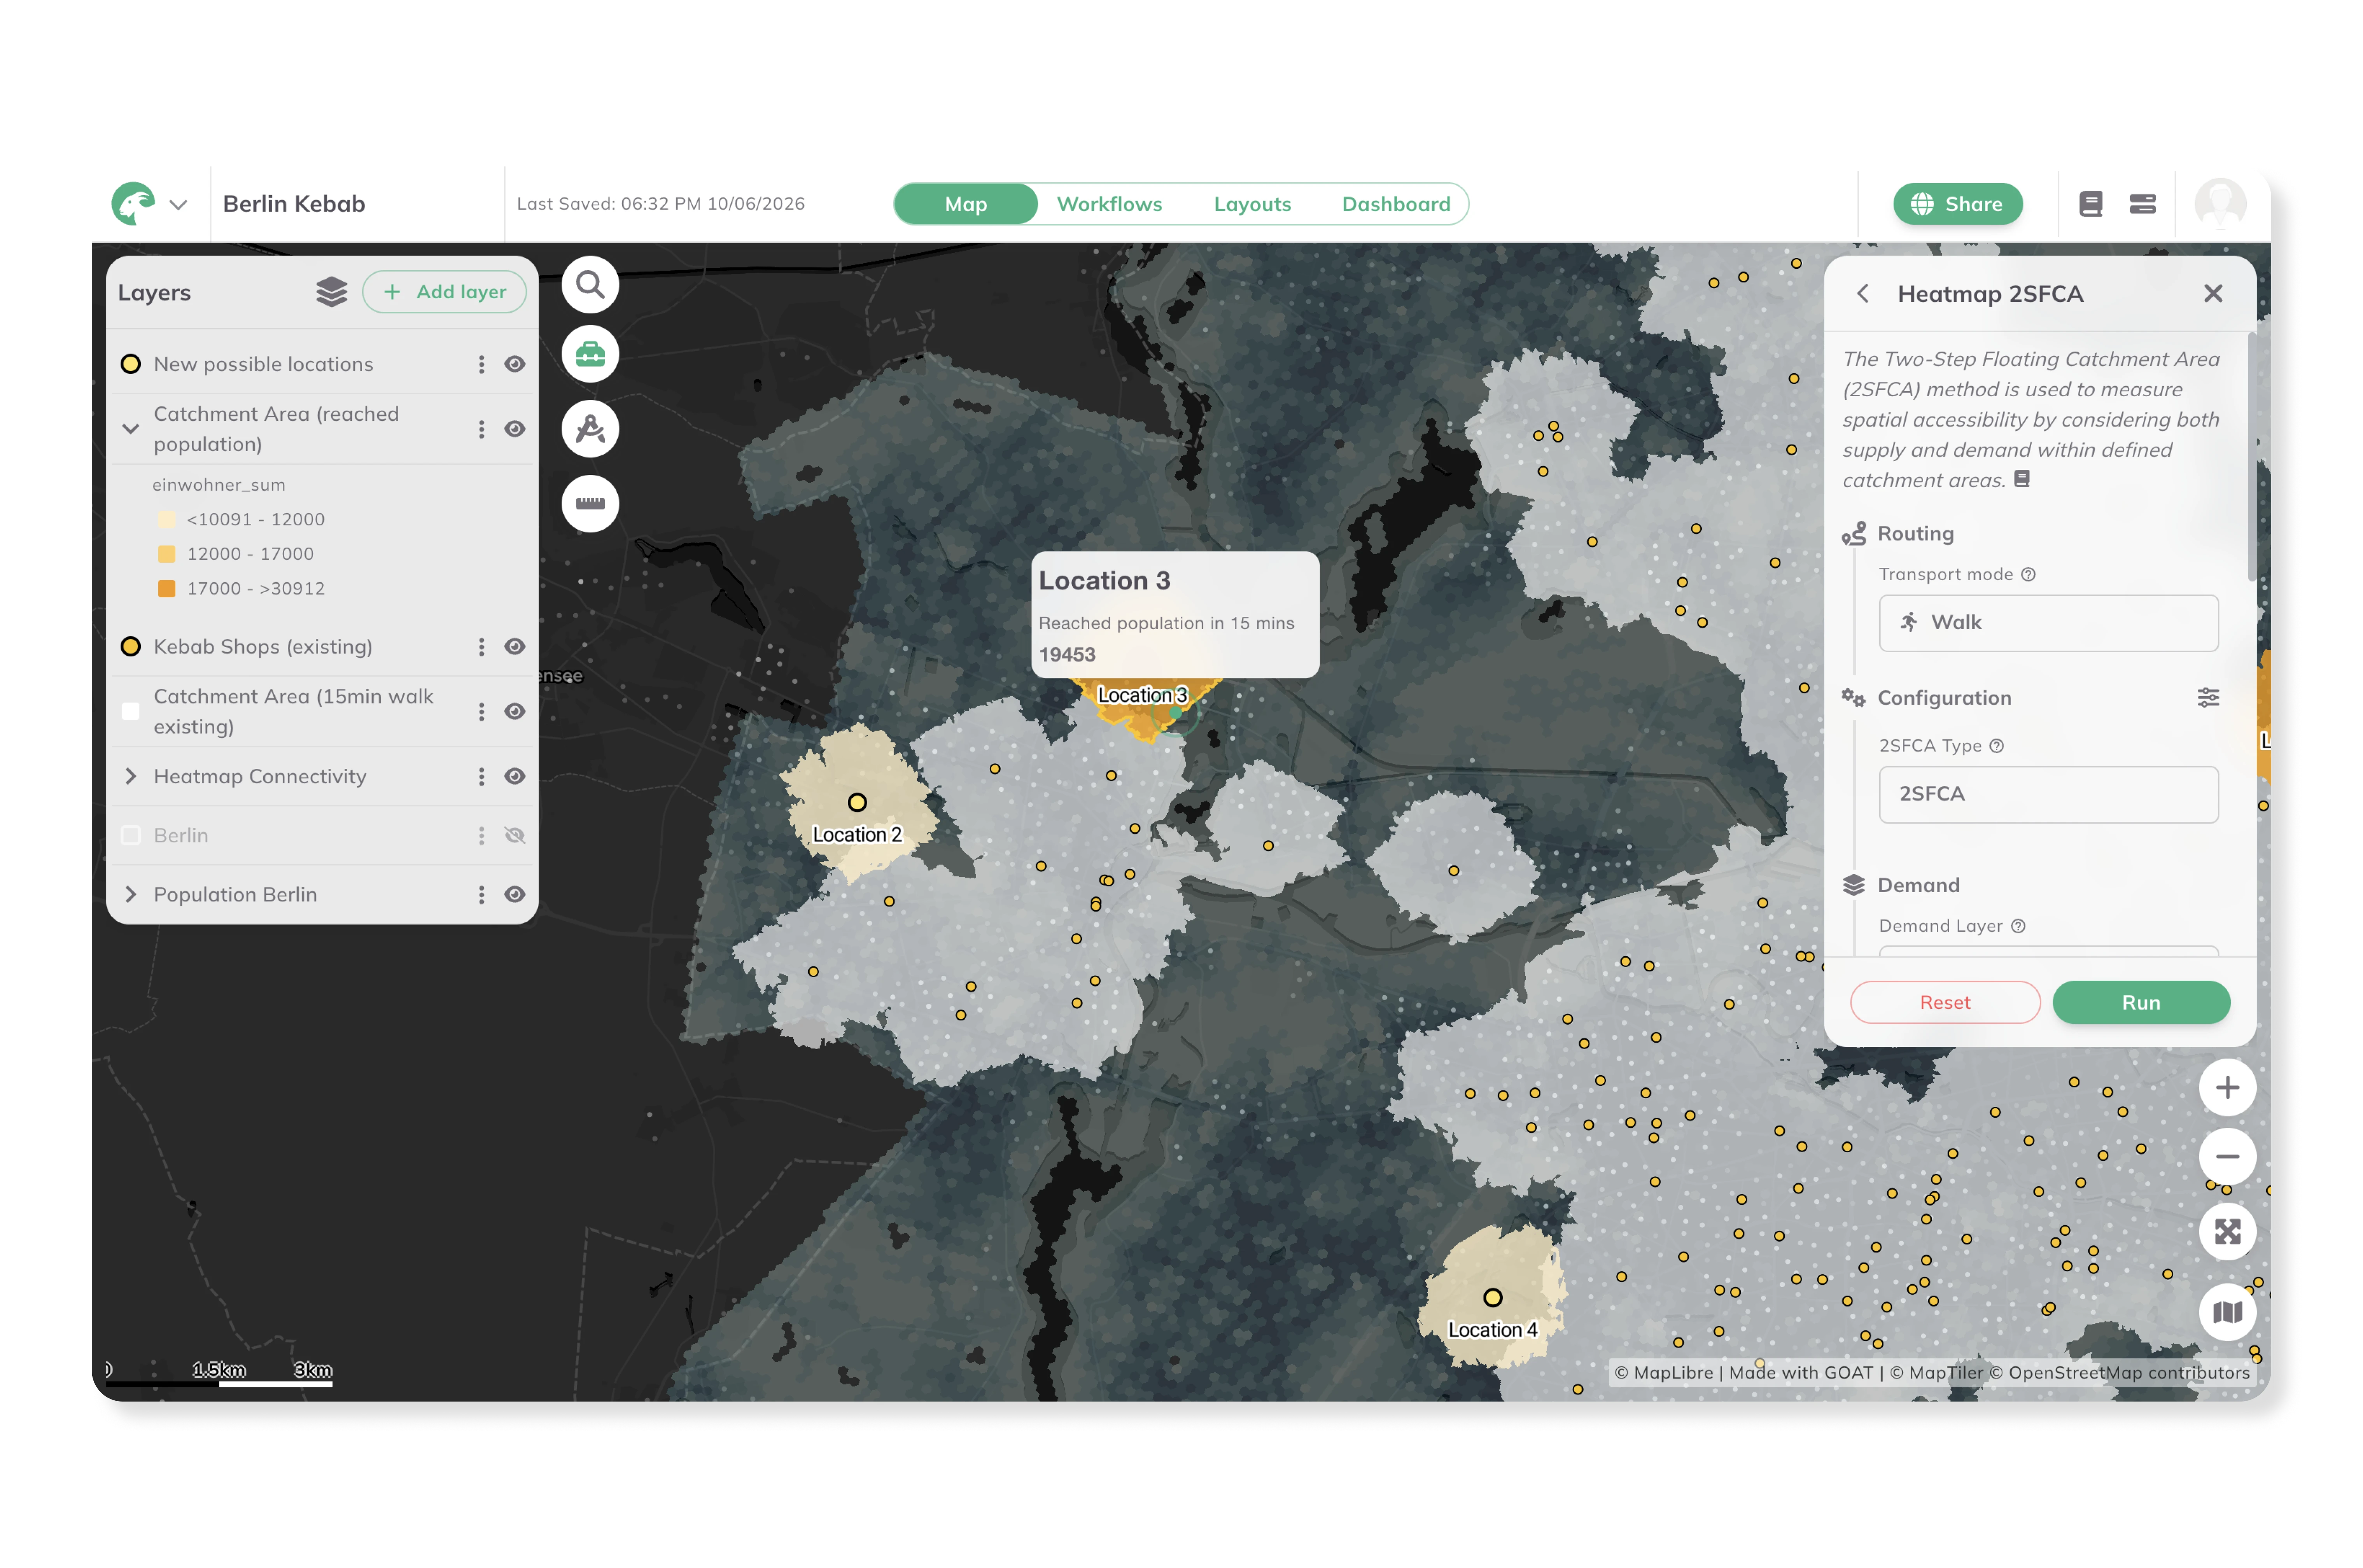Image resolution: width=2363 pixels, height=1568 pixels.
Task: Click the Catchment Area 15min walk white swatch
Action: click(x=130, y=711)
